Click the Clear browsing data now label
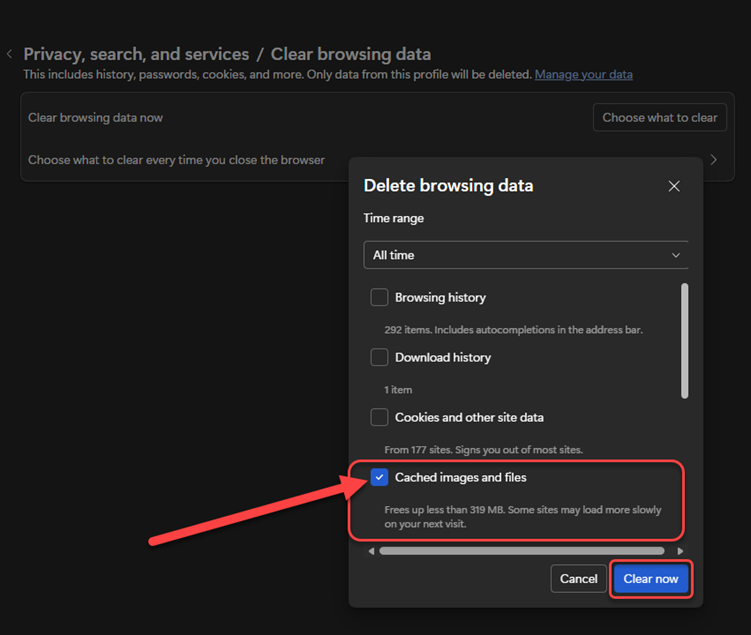The height and width of the screenshot is (635, 751). pos(95,117)
